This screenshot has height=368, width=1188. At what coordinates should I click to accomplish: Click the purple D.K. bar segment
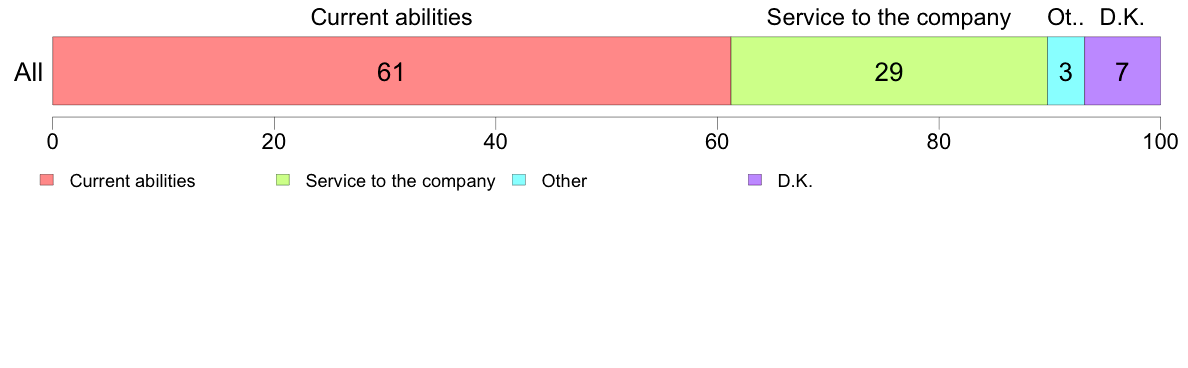1123,70
